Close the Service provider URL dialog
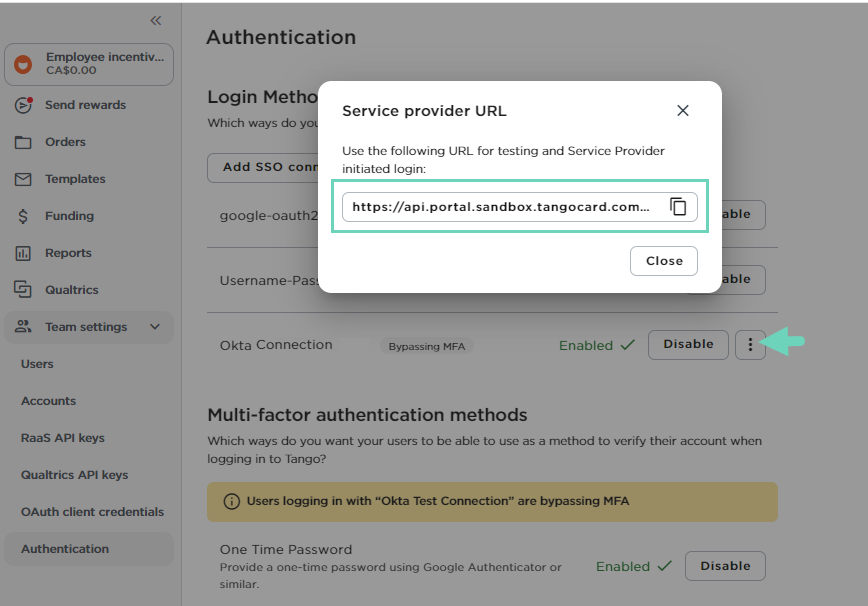 663,260
